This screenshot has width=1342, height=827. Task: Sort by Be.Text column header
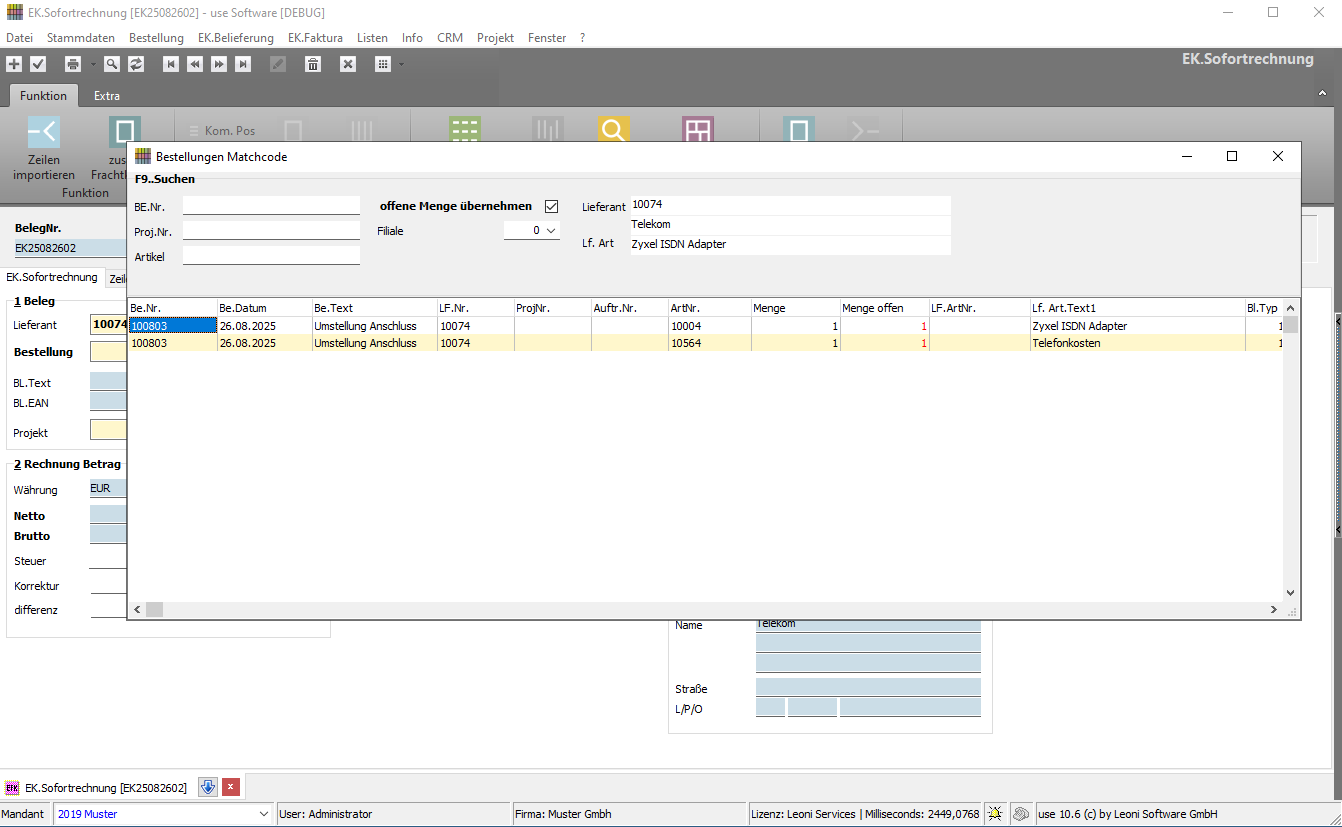click(374, 308)
